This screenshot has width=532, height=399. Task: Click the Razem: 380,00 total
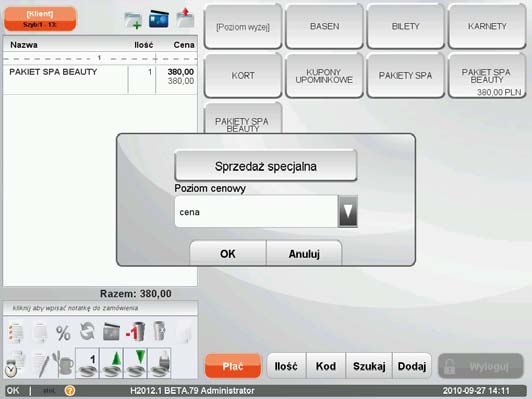click(135, 293)
